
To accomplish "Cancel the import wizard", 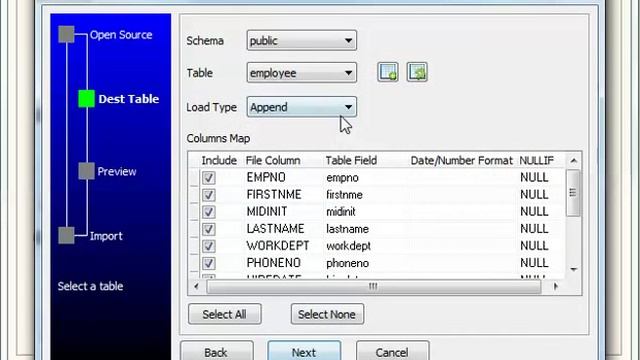I will [392, 352].
